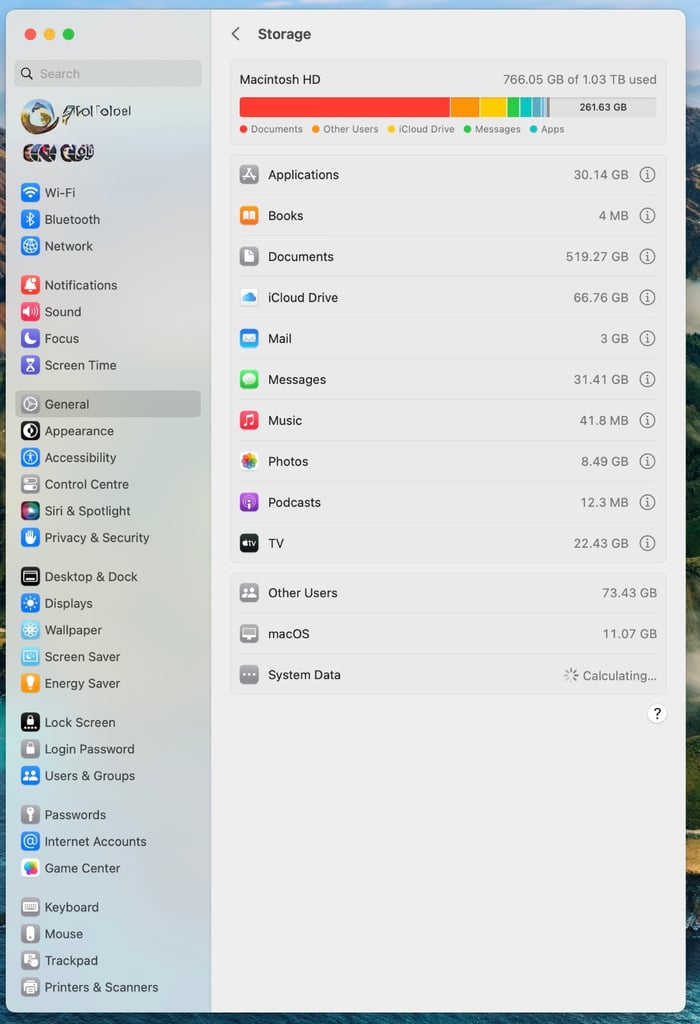Image resolution: width=700 pixels, height=1024 pixels.
Task: Select Network in the sidebar
Action: click(x=108, y=246)
